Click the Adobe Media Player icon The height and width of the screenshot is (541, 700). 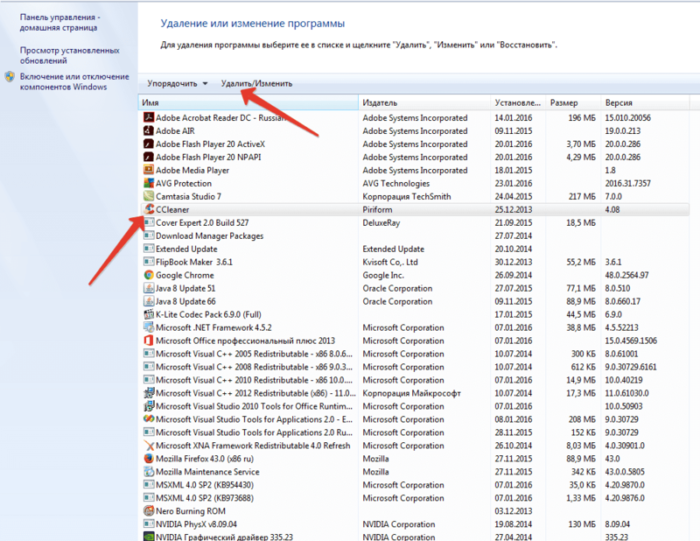tap(149, 170)
